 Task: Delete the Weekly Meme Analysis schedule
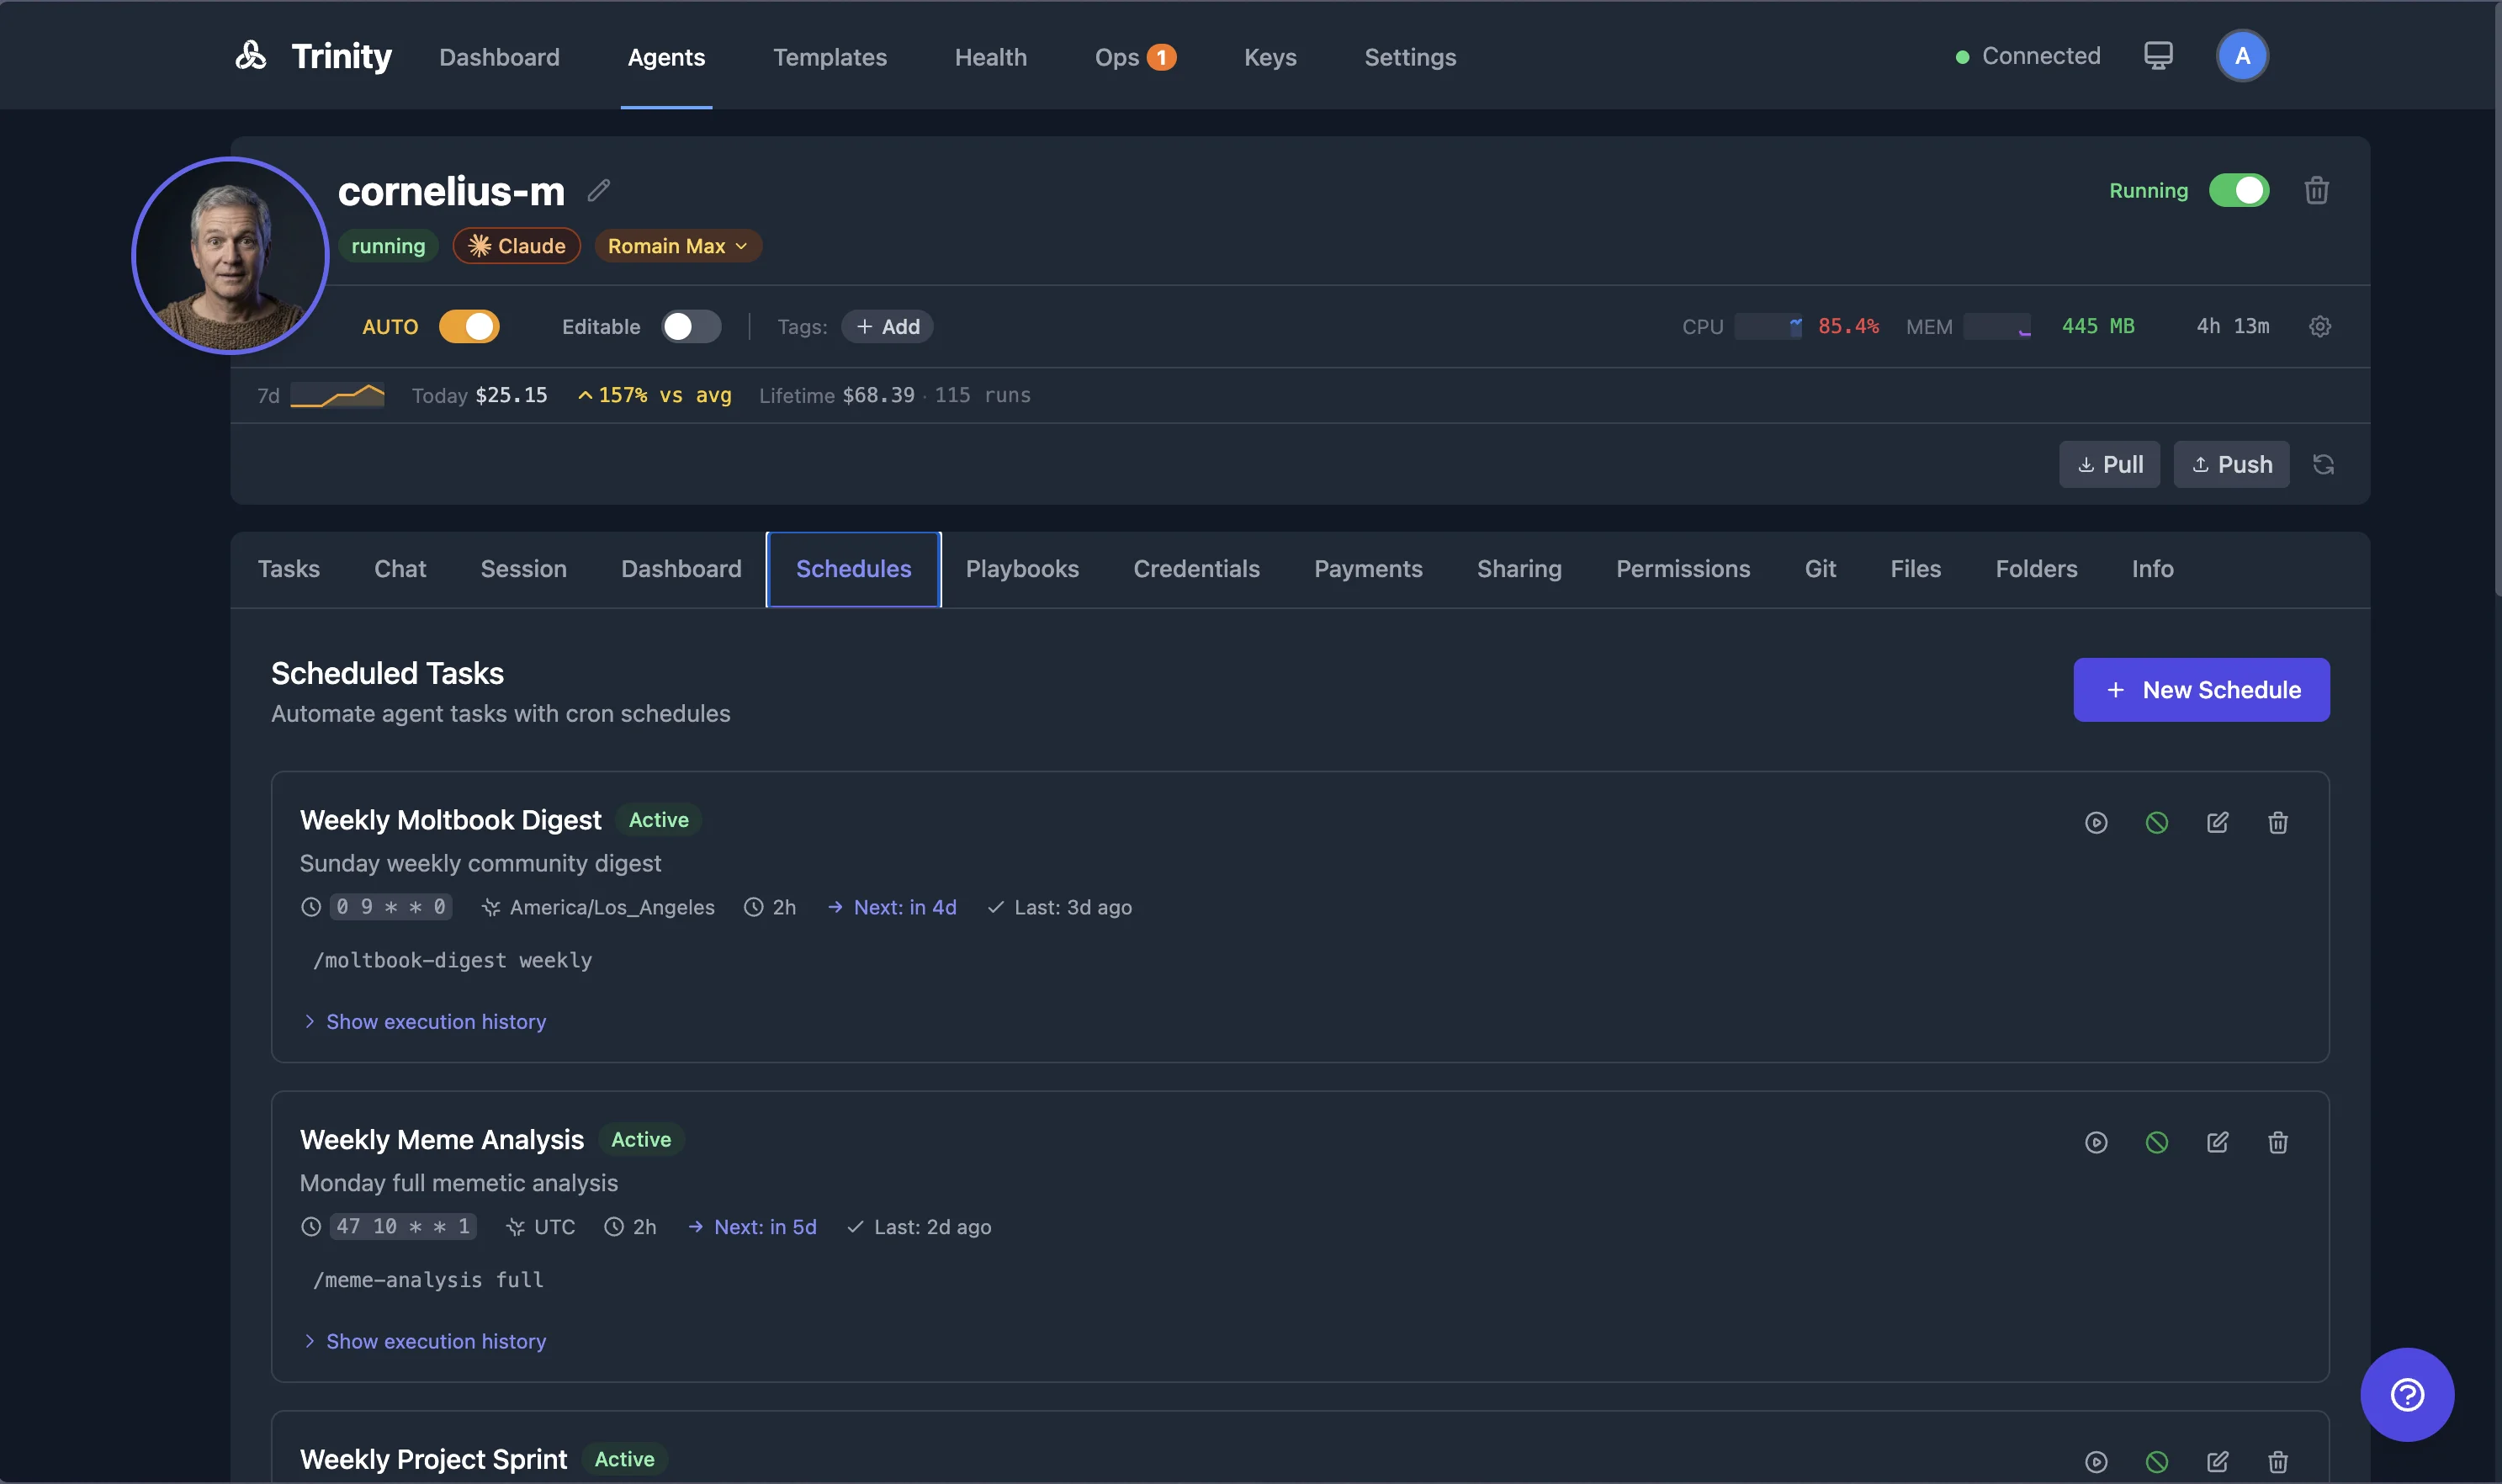pos(2278,1142)
